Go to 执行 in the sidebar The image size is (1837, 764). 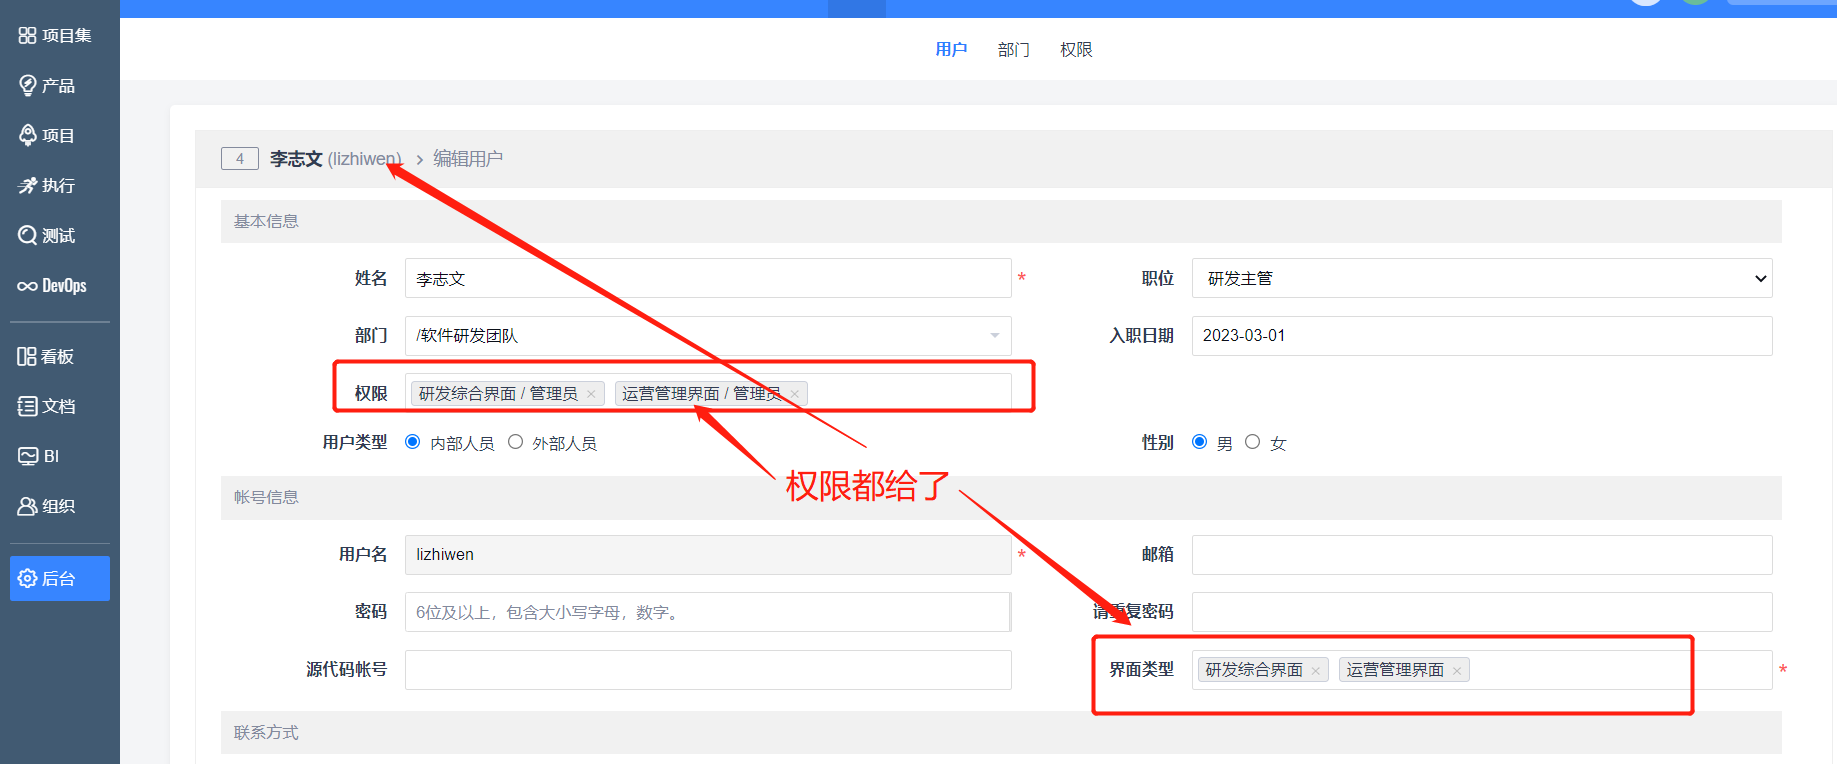[x=48, y=186]
